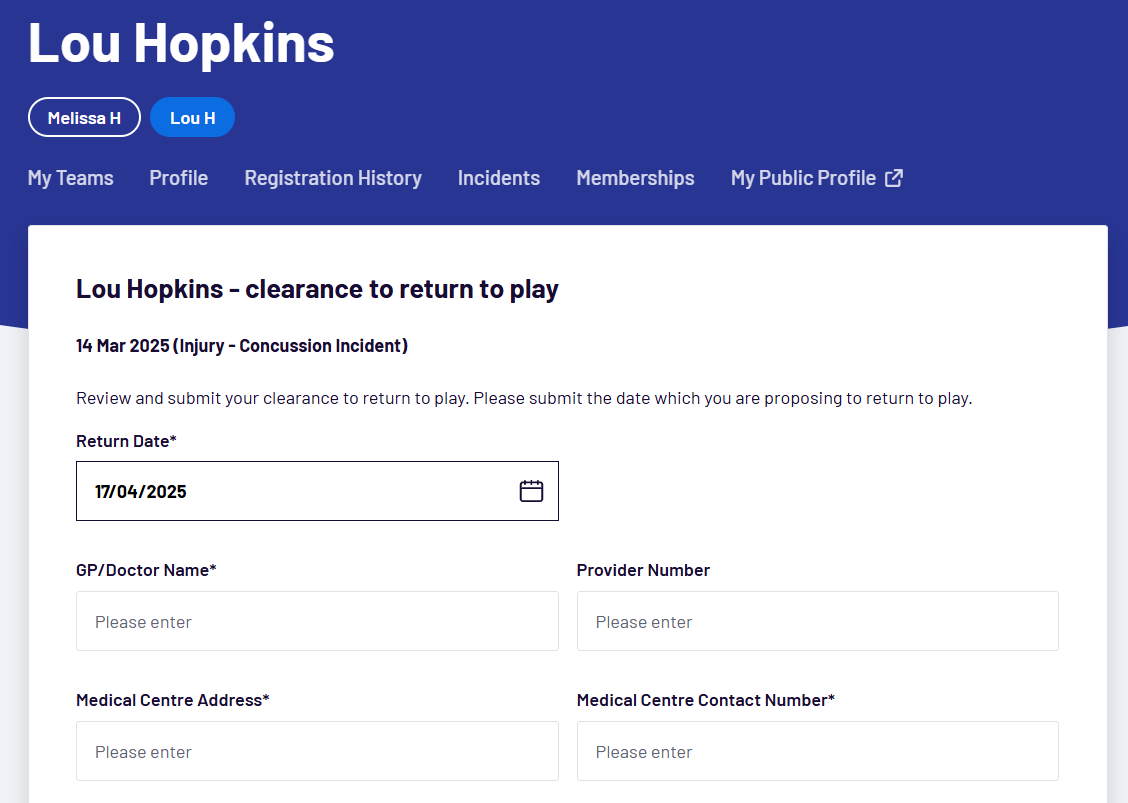Select the Medical Centre Address input box

coord(317,751)
